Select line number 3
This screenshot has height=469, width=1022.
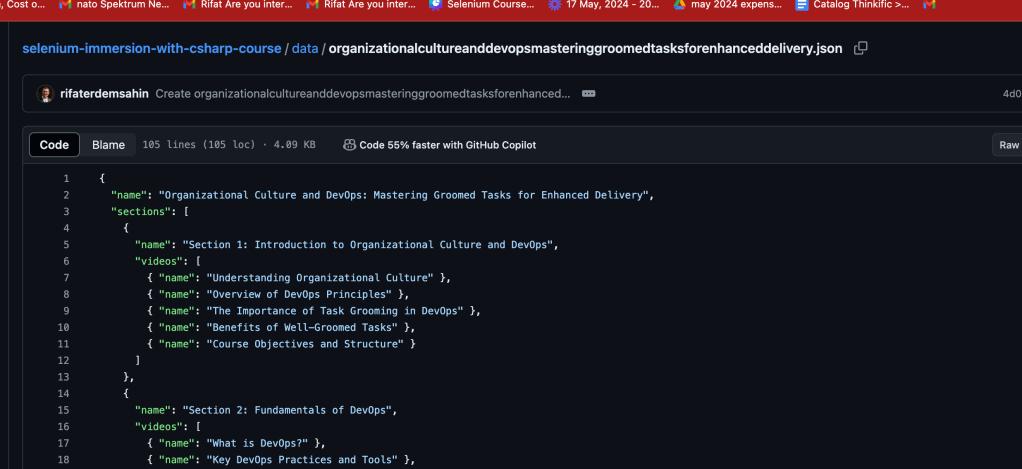66,212
